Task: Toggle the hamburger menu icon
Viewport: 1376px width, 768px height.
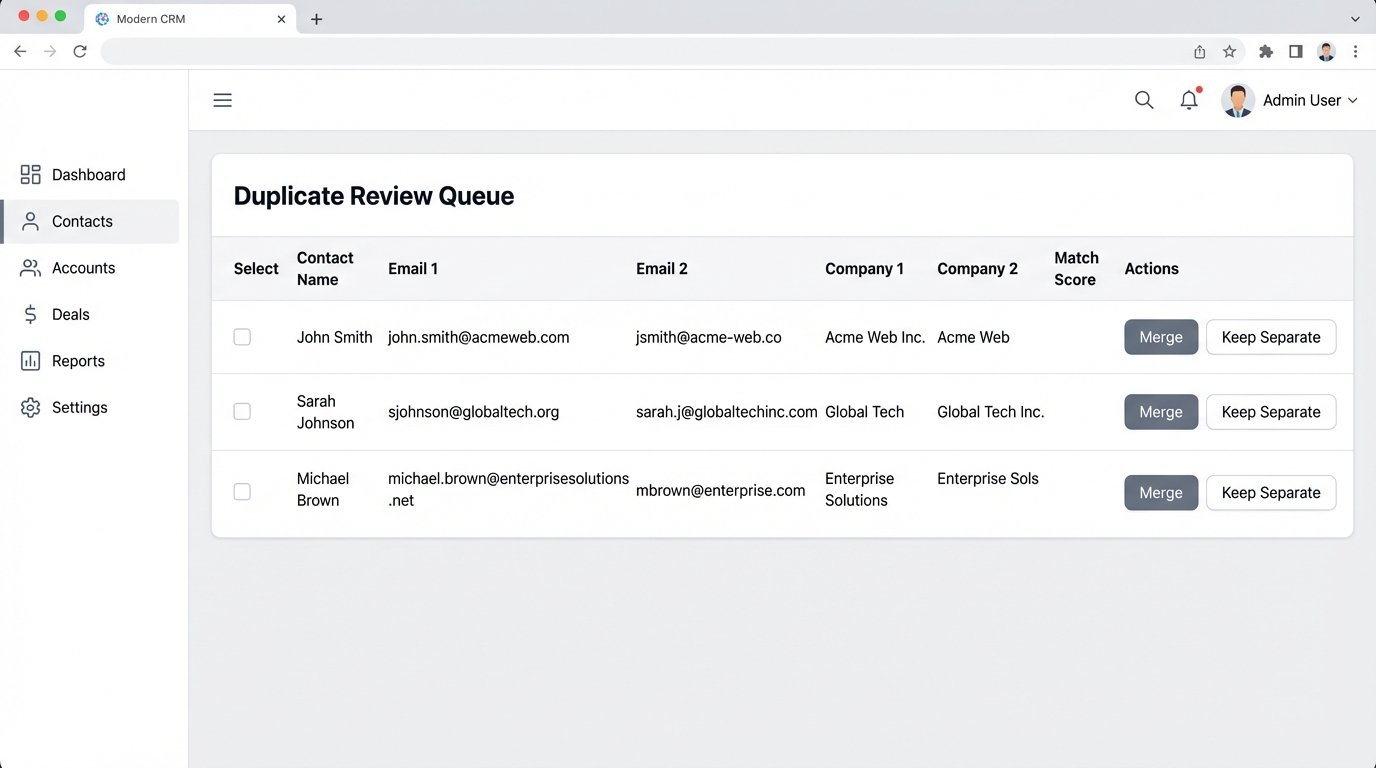Action: [222, 100]
